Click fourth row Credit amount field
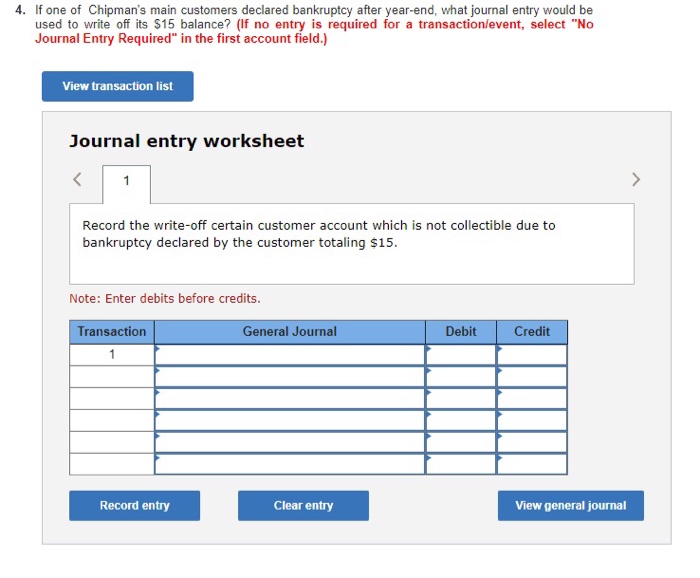Viewport: 700px width, 578px height. pyautogui.click(x=532, y=420)
